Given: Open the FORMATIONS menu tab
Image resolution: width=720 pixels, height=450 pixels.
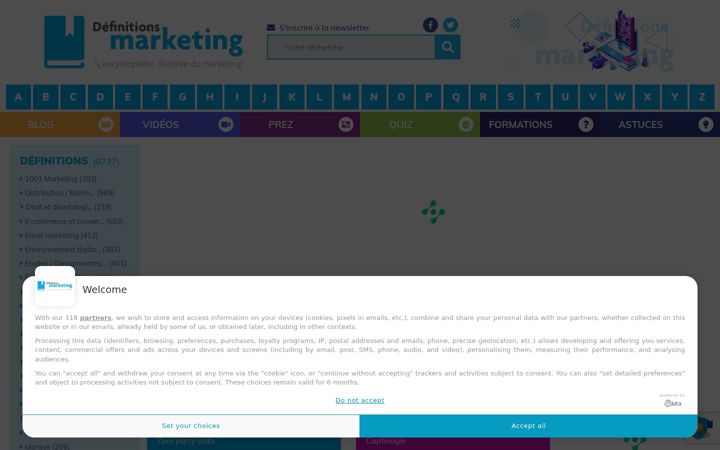Looking at the screenshot, I should (540, 124).
